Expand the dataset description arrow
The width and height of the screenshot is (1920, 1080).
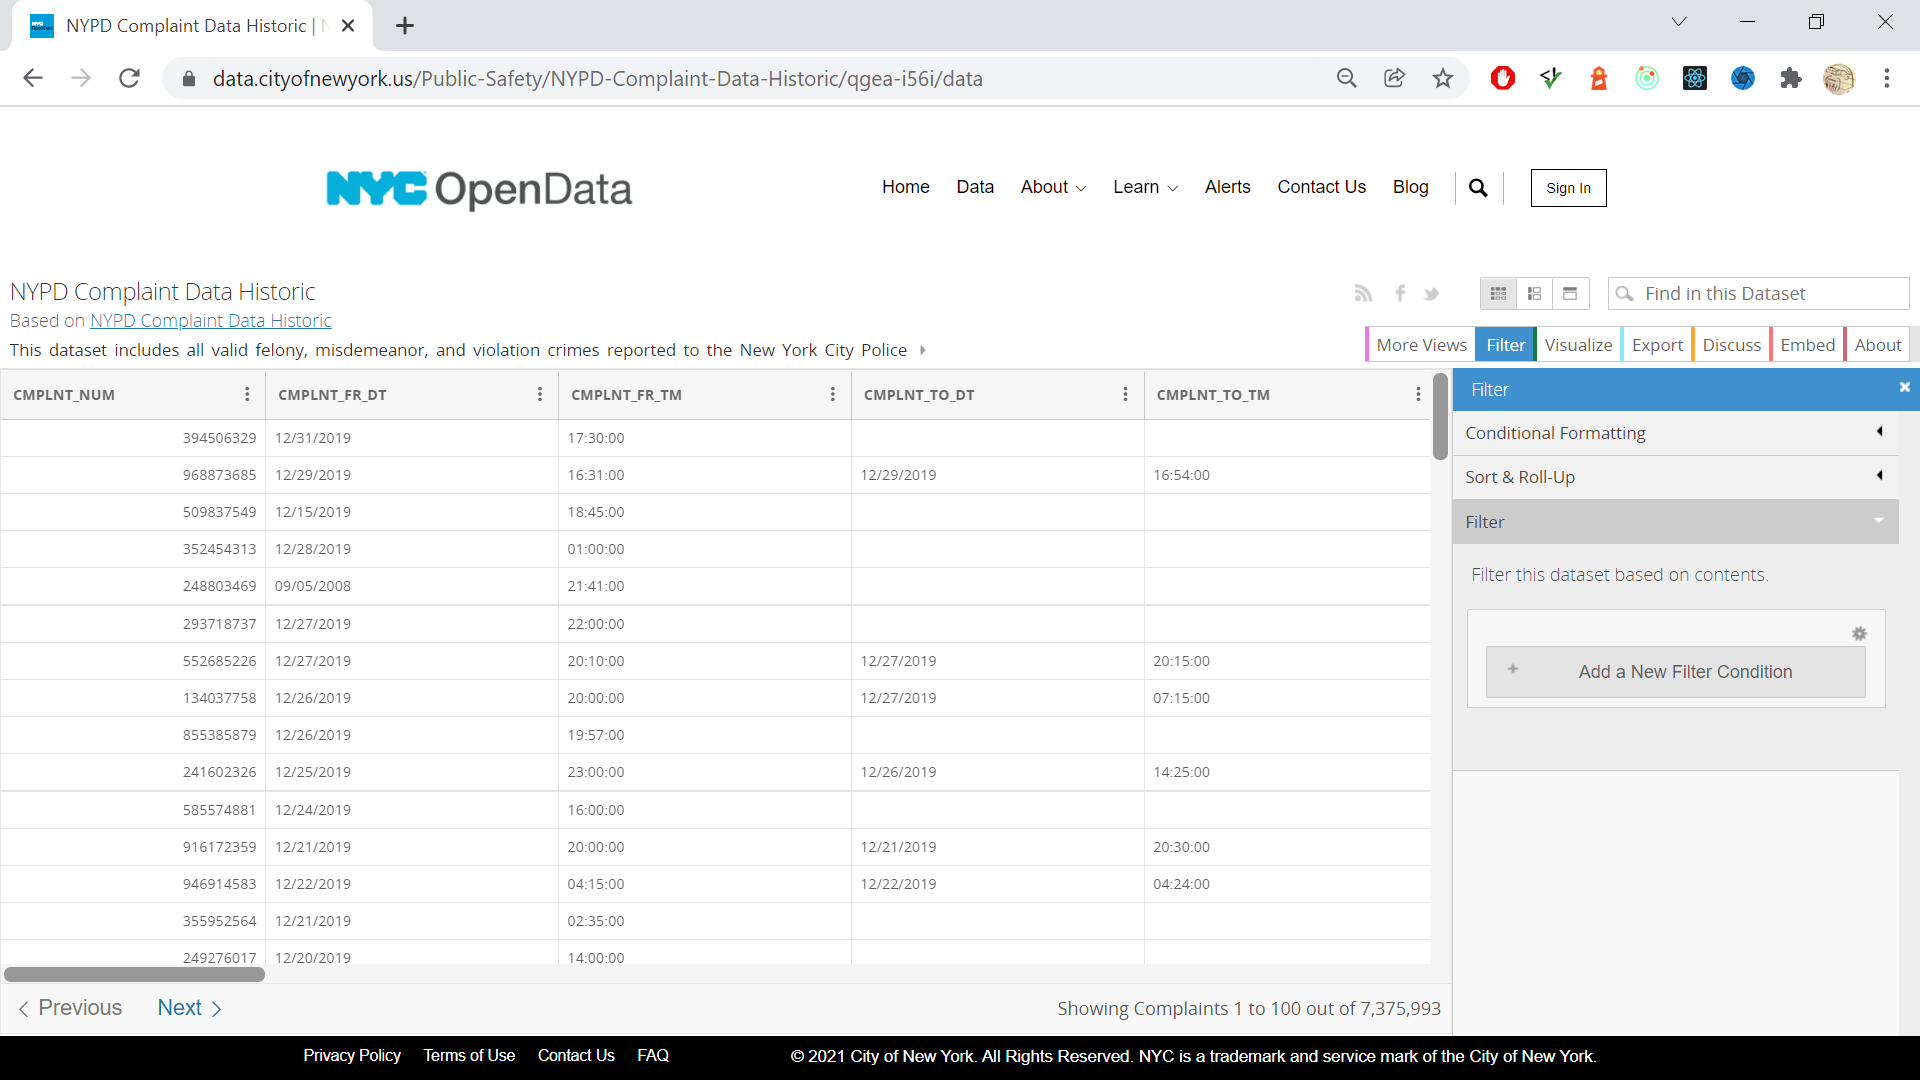(923, 350)
